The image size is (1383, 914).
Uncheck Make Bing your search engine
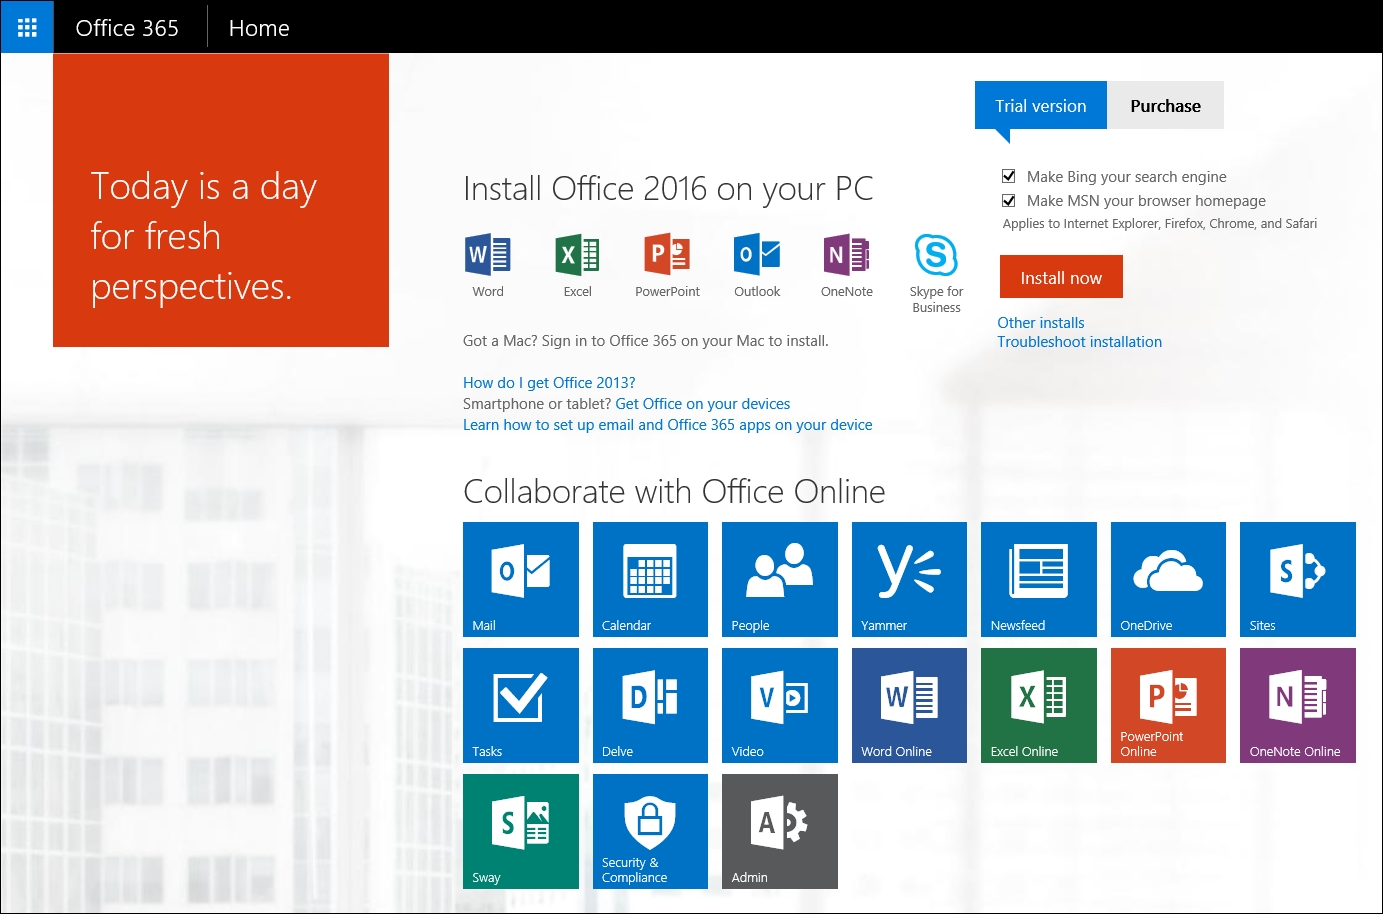(x=1009, y=176)
